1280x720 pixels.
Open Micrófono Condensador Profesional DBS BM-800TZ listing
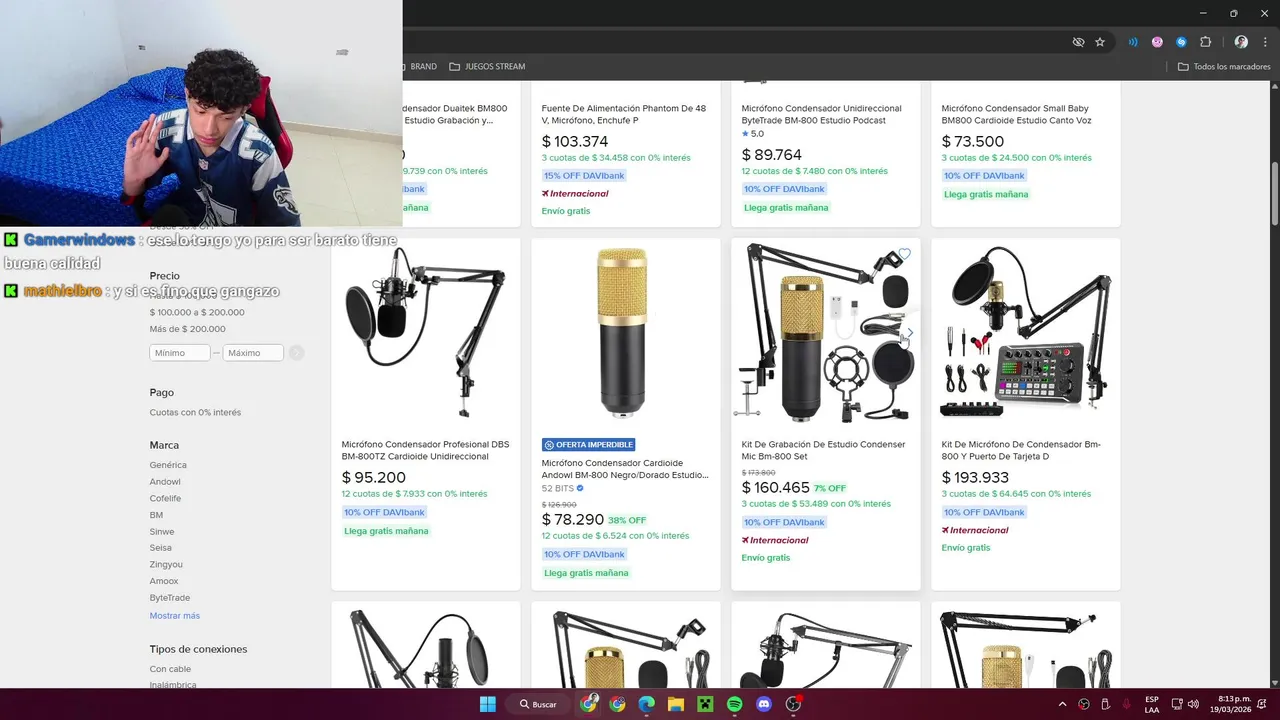pyautogui.click(x=425, y=450)
